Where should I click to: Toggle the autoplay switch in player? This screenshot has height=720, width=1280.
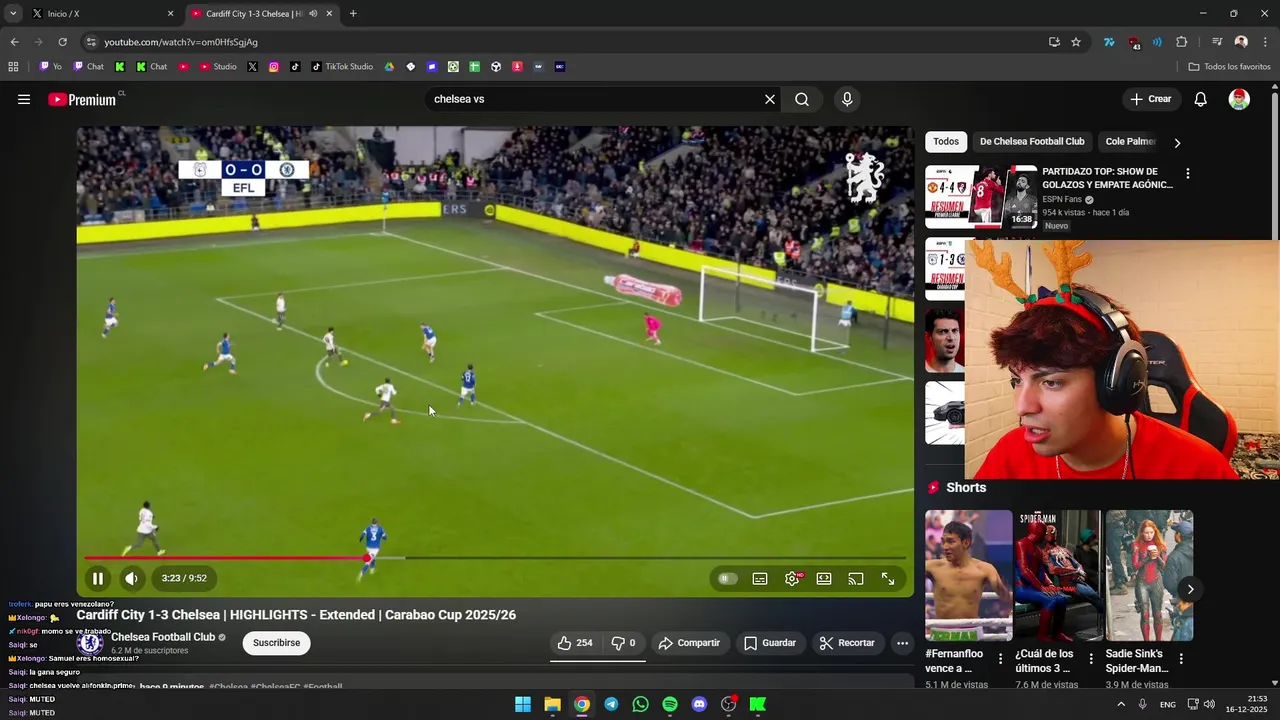tap(727, 578)
